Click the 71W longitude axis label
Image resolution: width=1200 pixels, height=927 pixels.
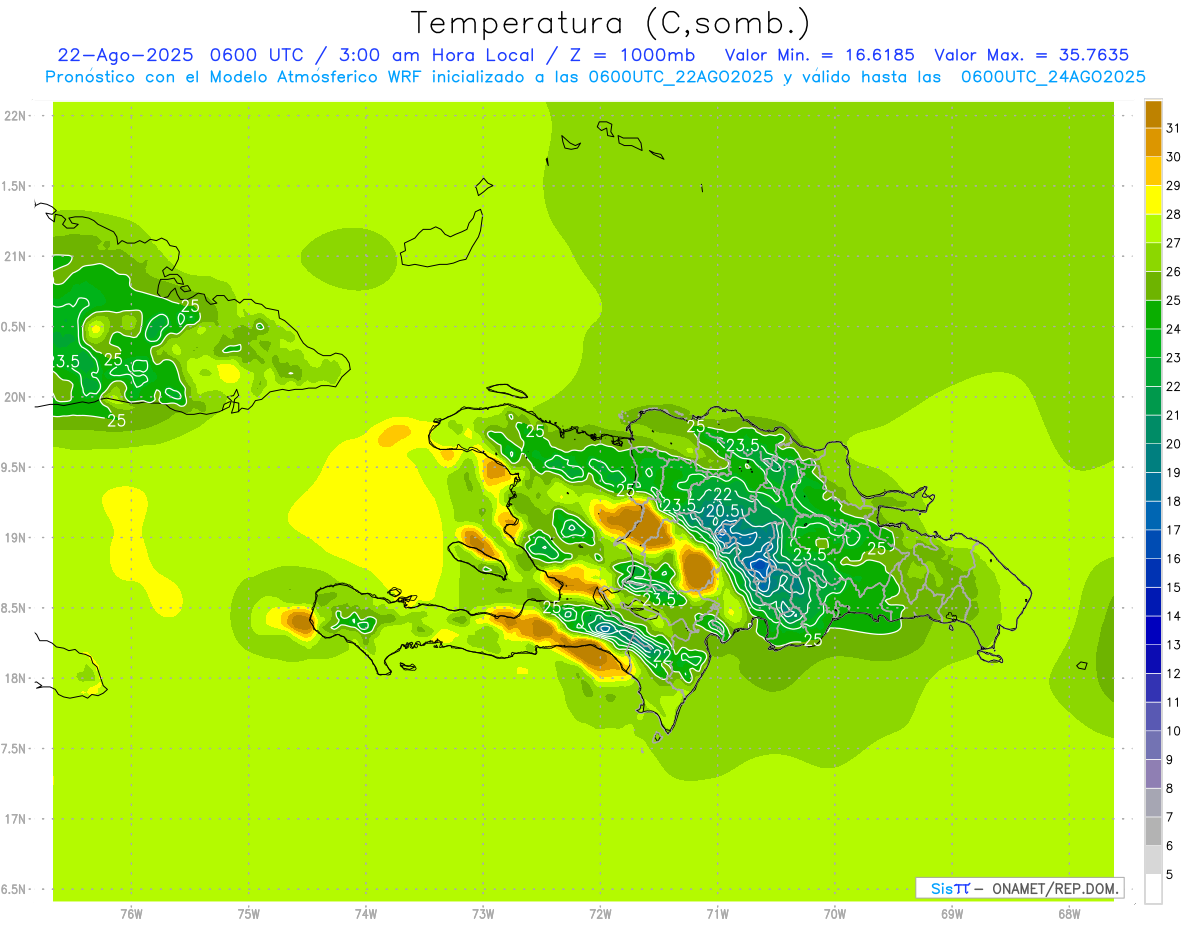click(x=717, y=914)
